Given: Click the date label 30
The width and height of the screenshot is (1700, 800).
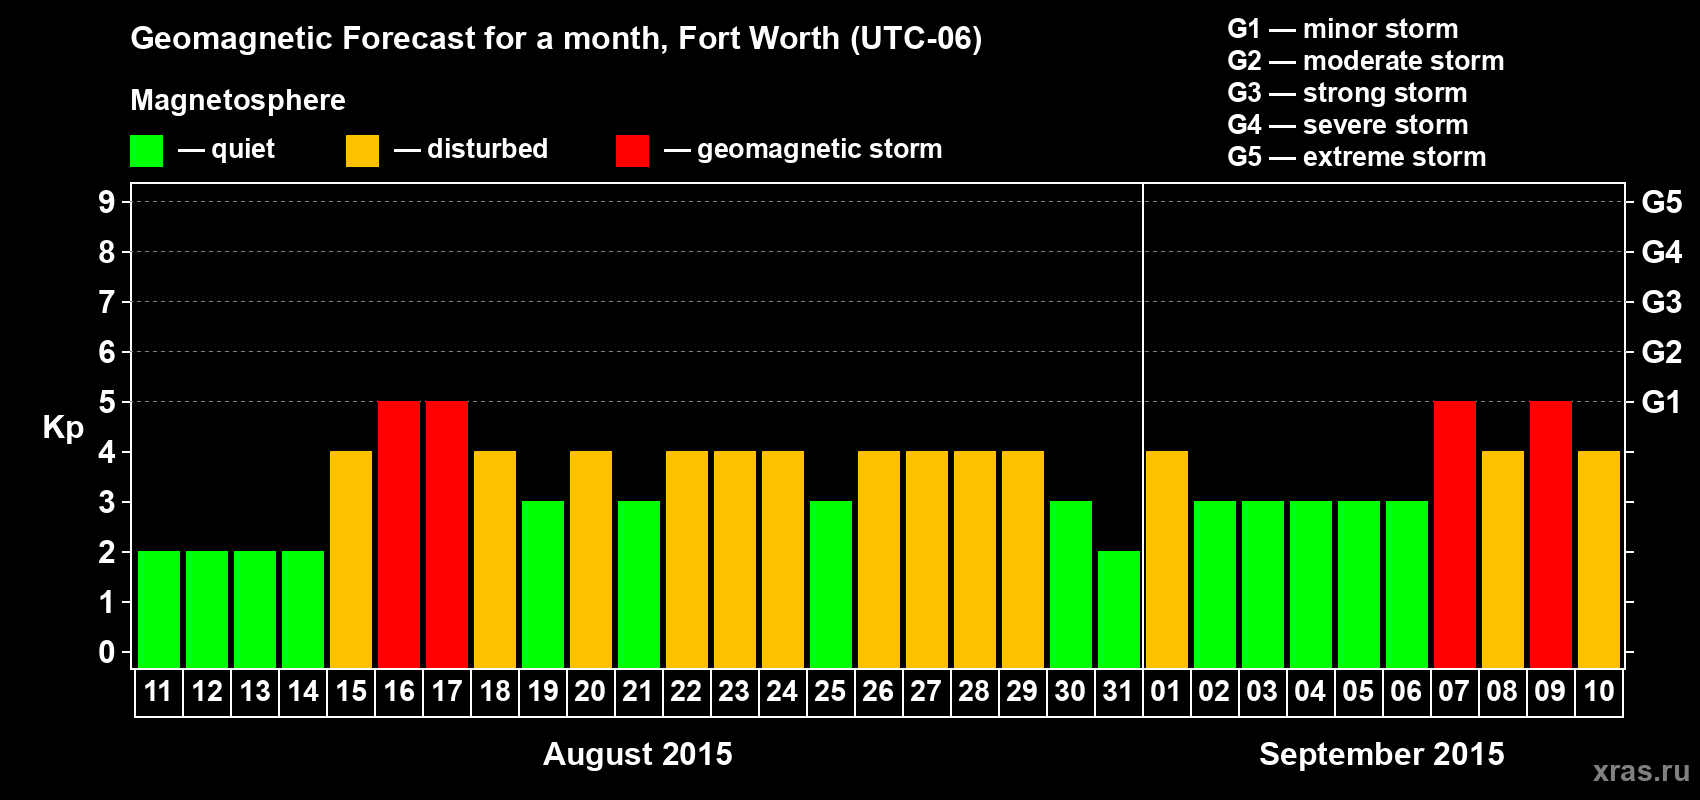Looking at the screenshot, I should point(1070,691).
